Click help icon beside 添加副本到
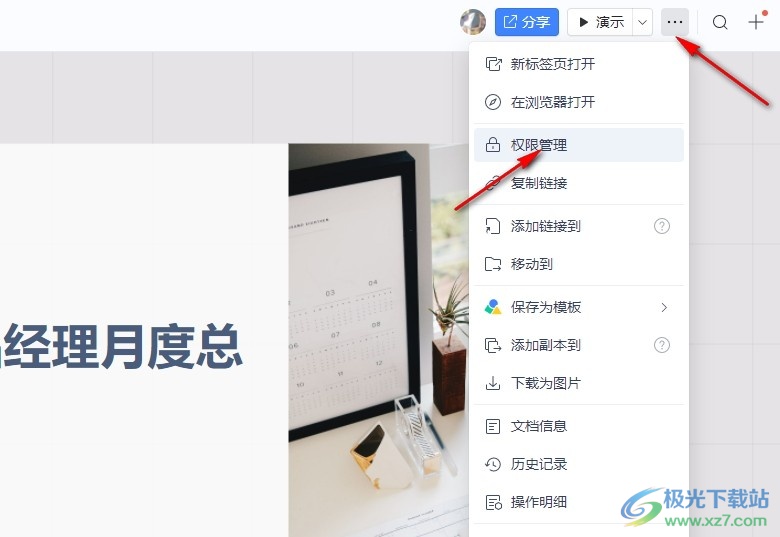 point(662,345)
